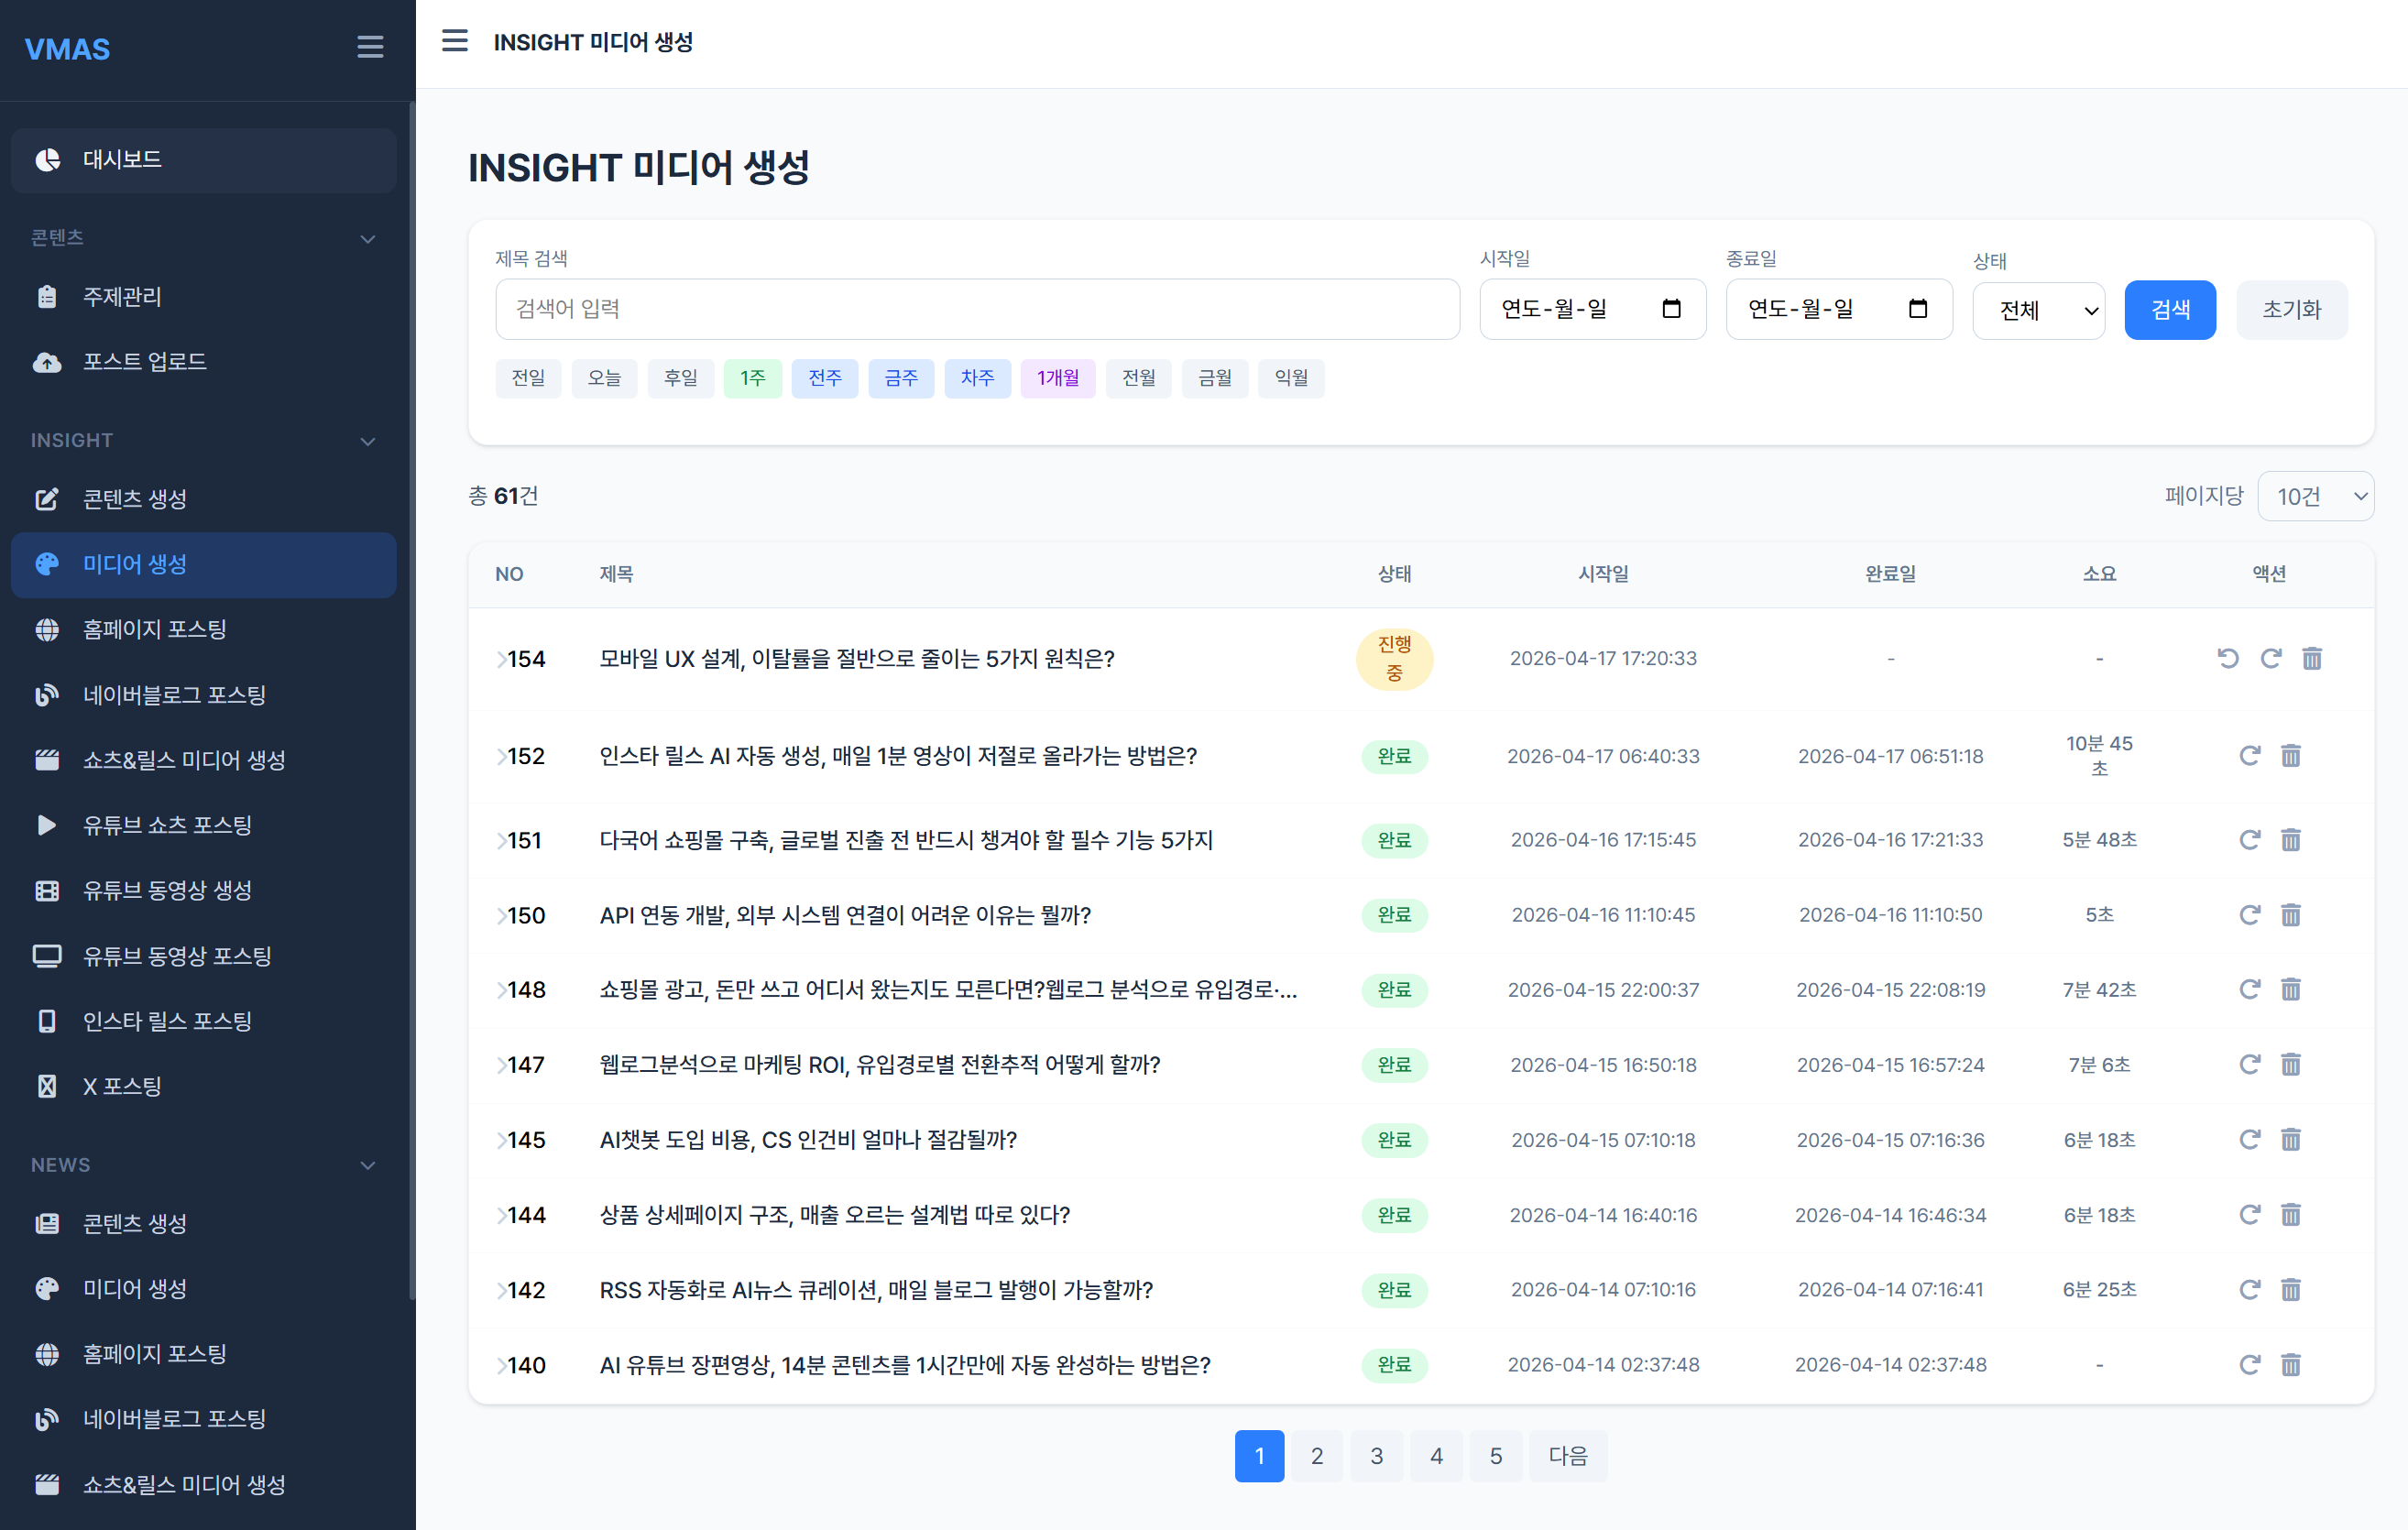The width and height of the screenshot is (2408, 1530).
Task: Open 대시보드 in the sidebar
Action: pos(122,159)
